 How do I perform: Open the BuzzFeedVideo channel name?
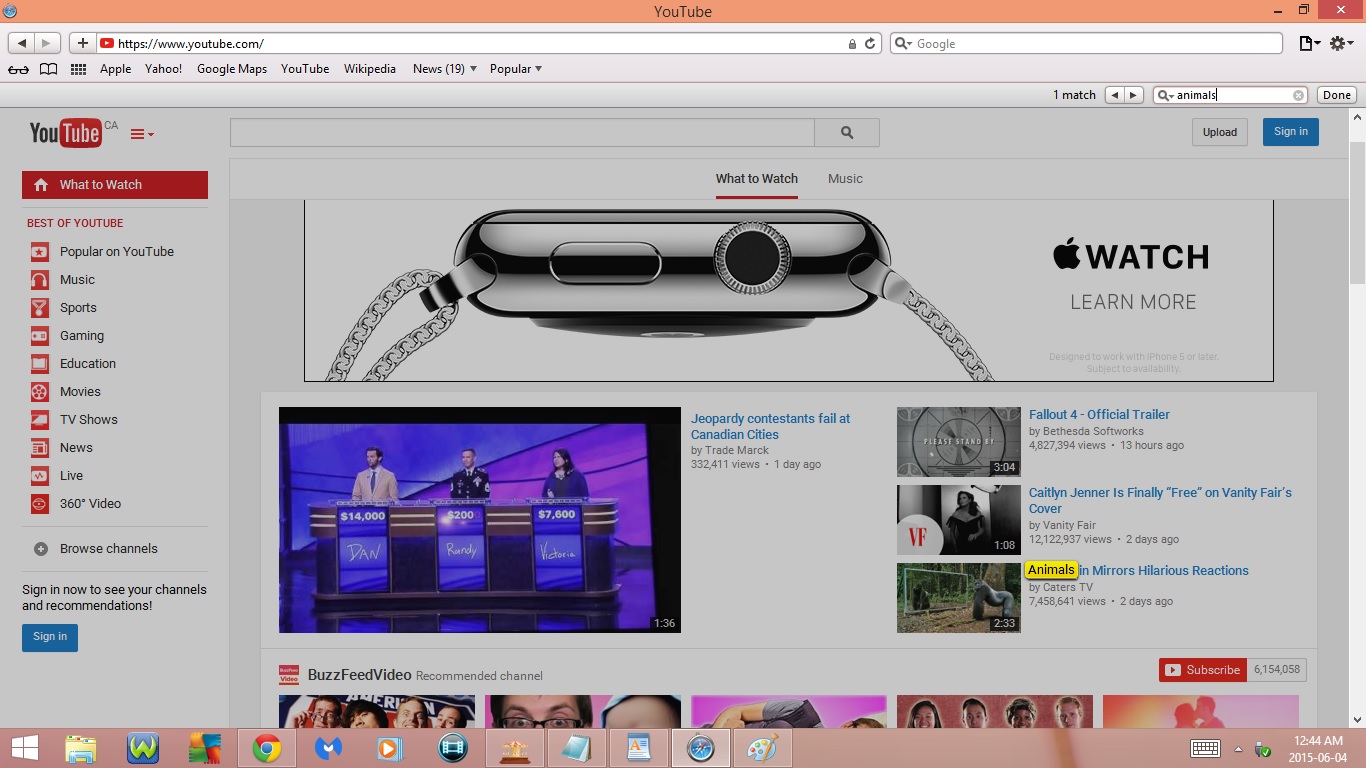(x=359, y=675)
